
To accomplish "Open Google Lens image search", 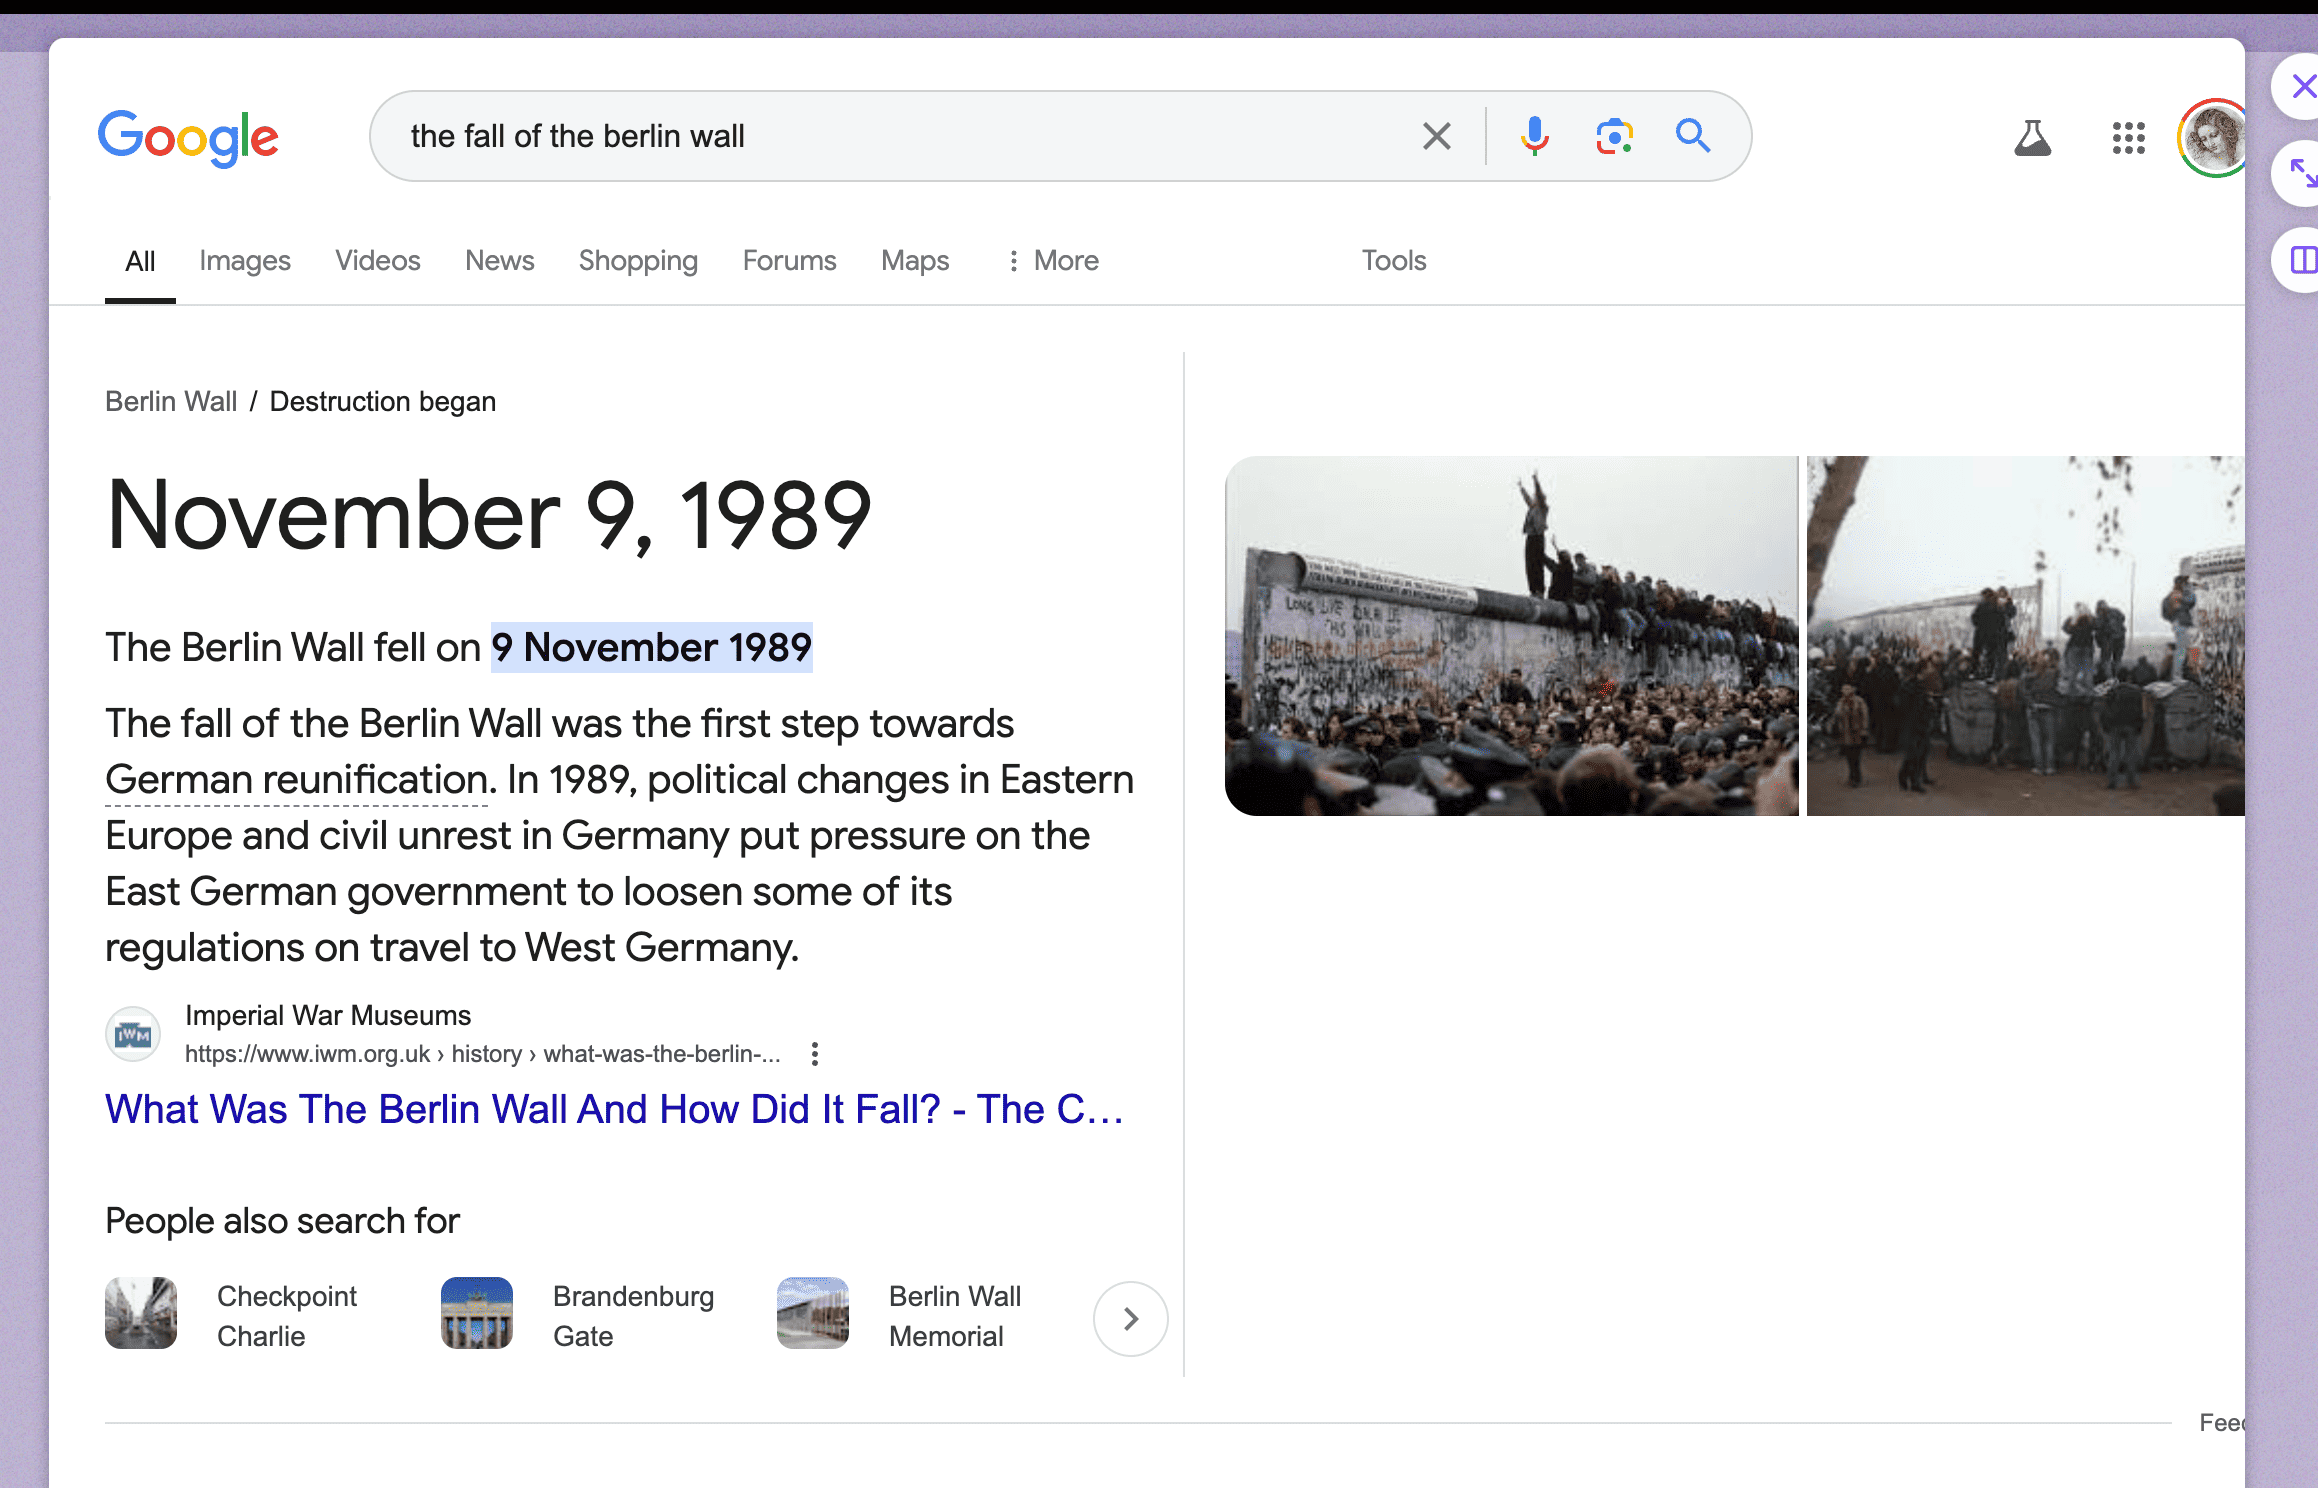I will coord(1614,136).
